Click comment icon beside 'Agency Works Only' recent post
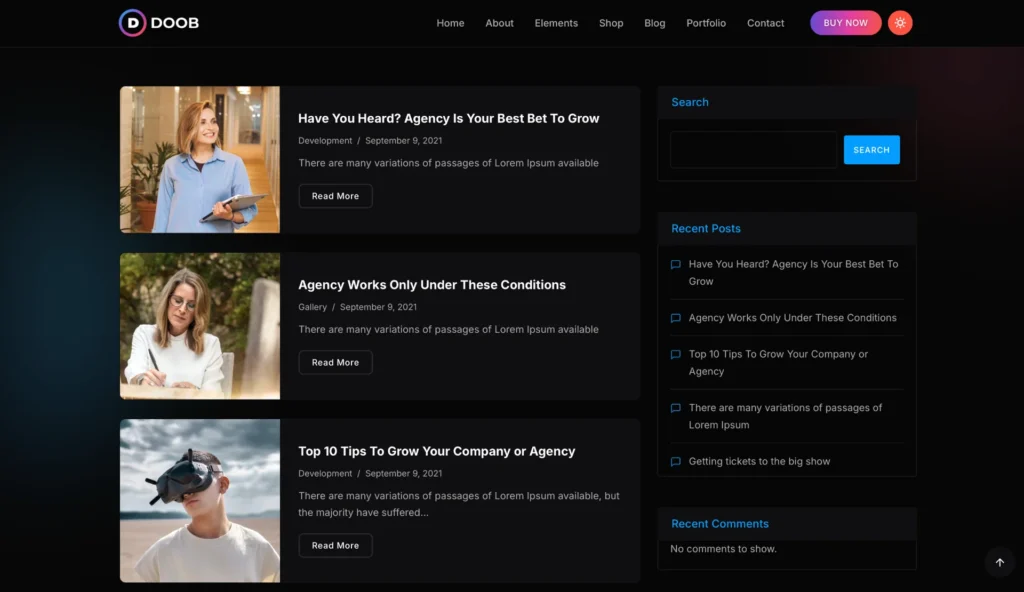Screen dimensions: 1024x592 [676, 318]
